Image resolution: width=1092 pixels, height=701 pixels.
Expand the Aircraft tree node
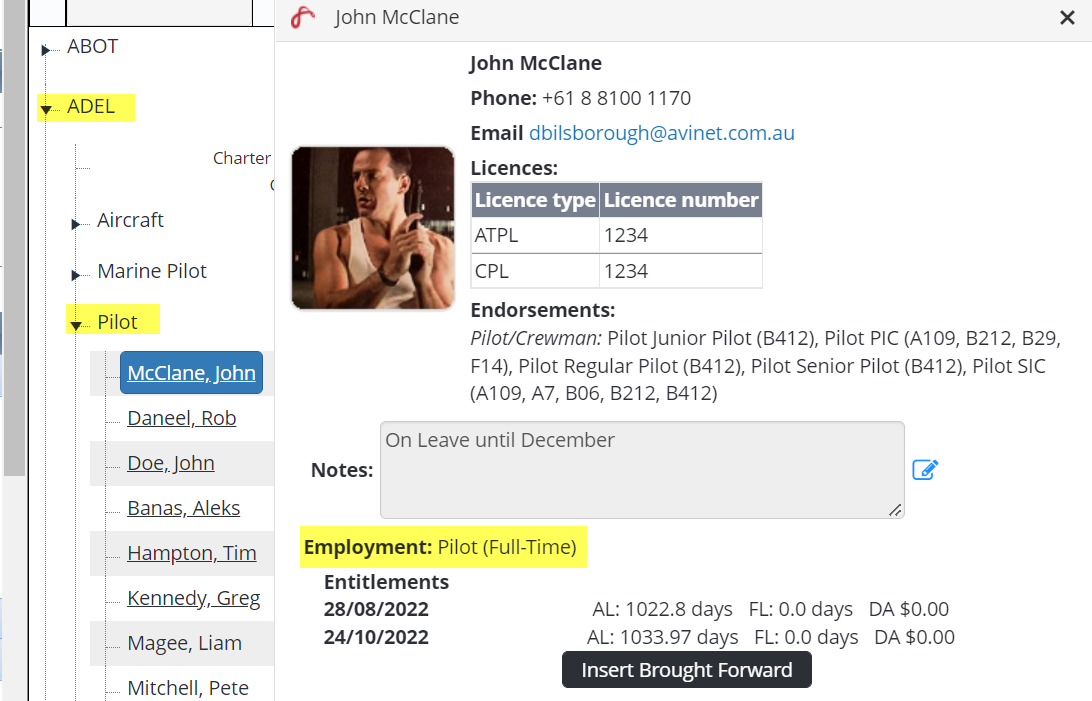click(76, 224)
